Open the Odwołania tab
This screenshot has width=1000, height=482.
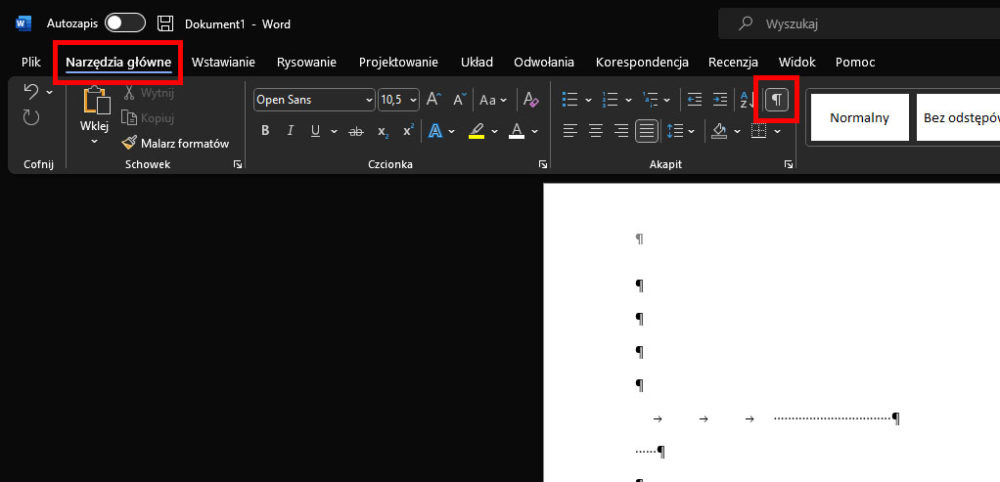[x=543, y=62]
